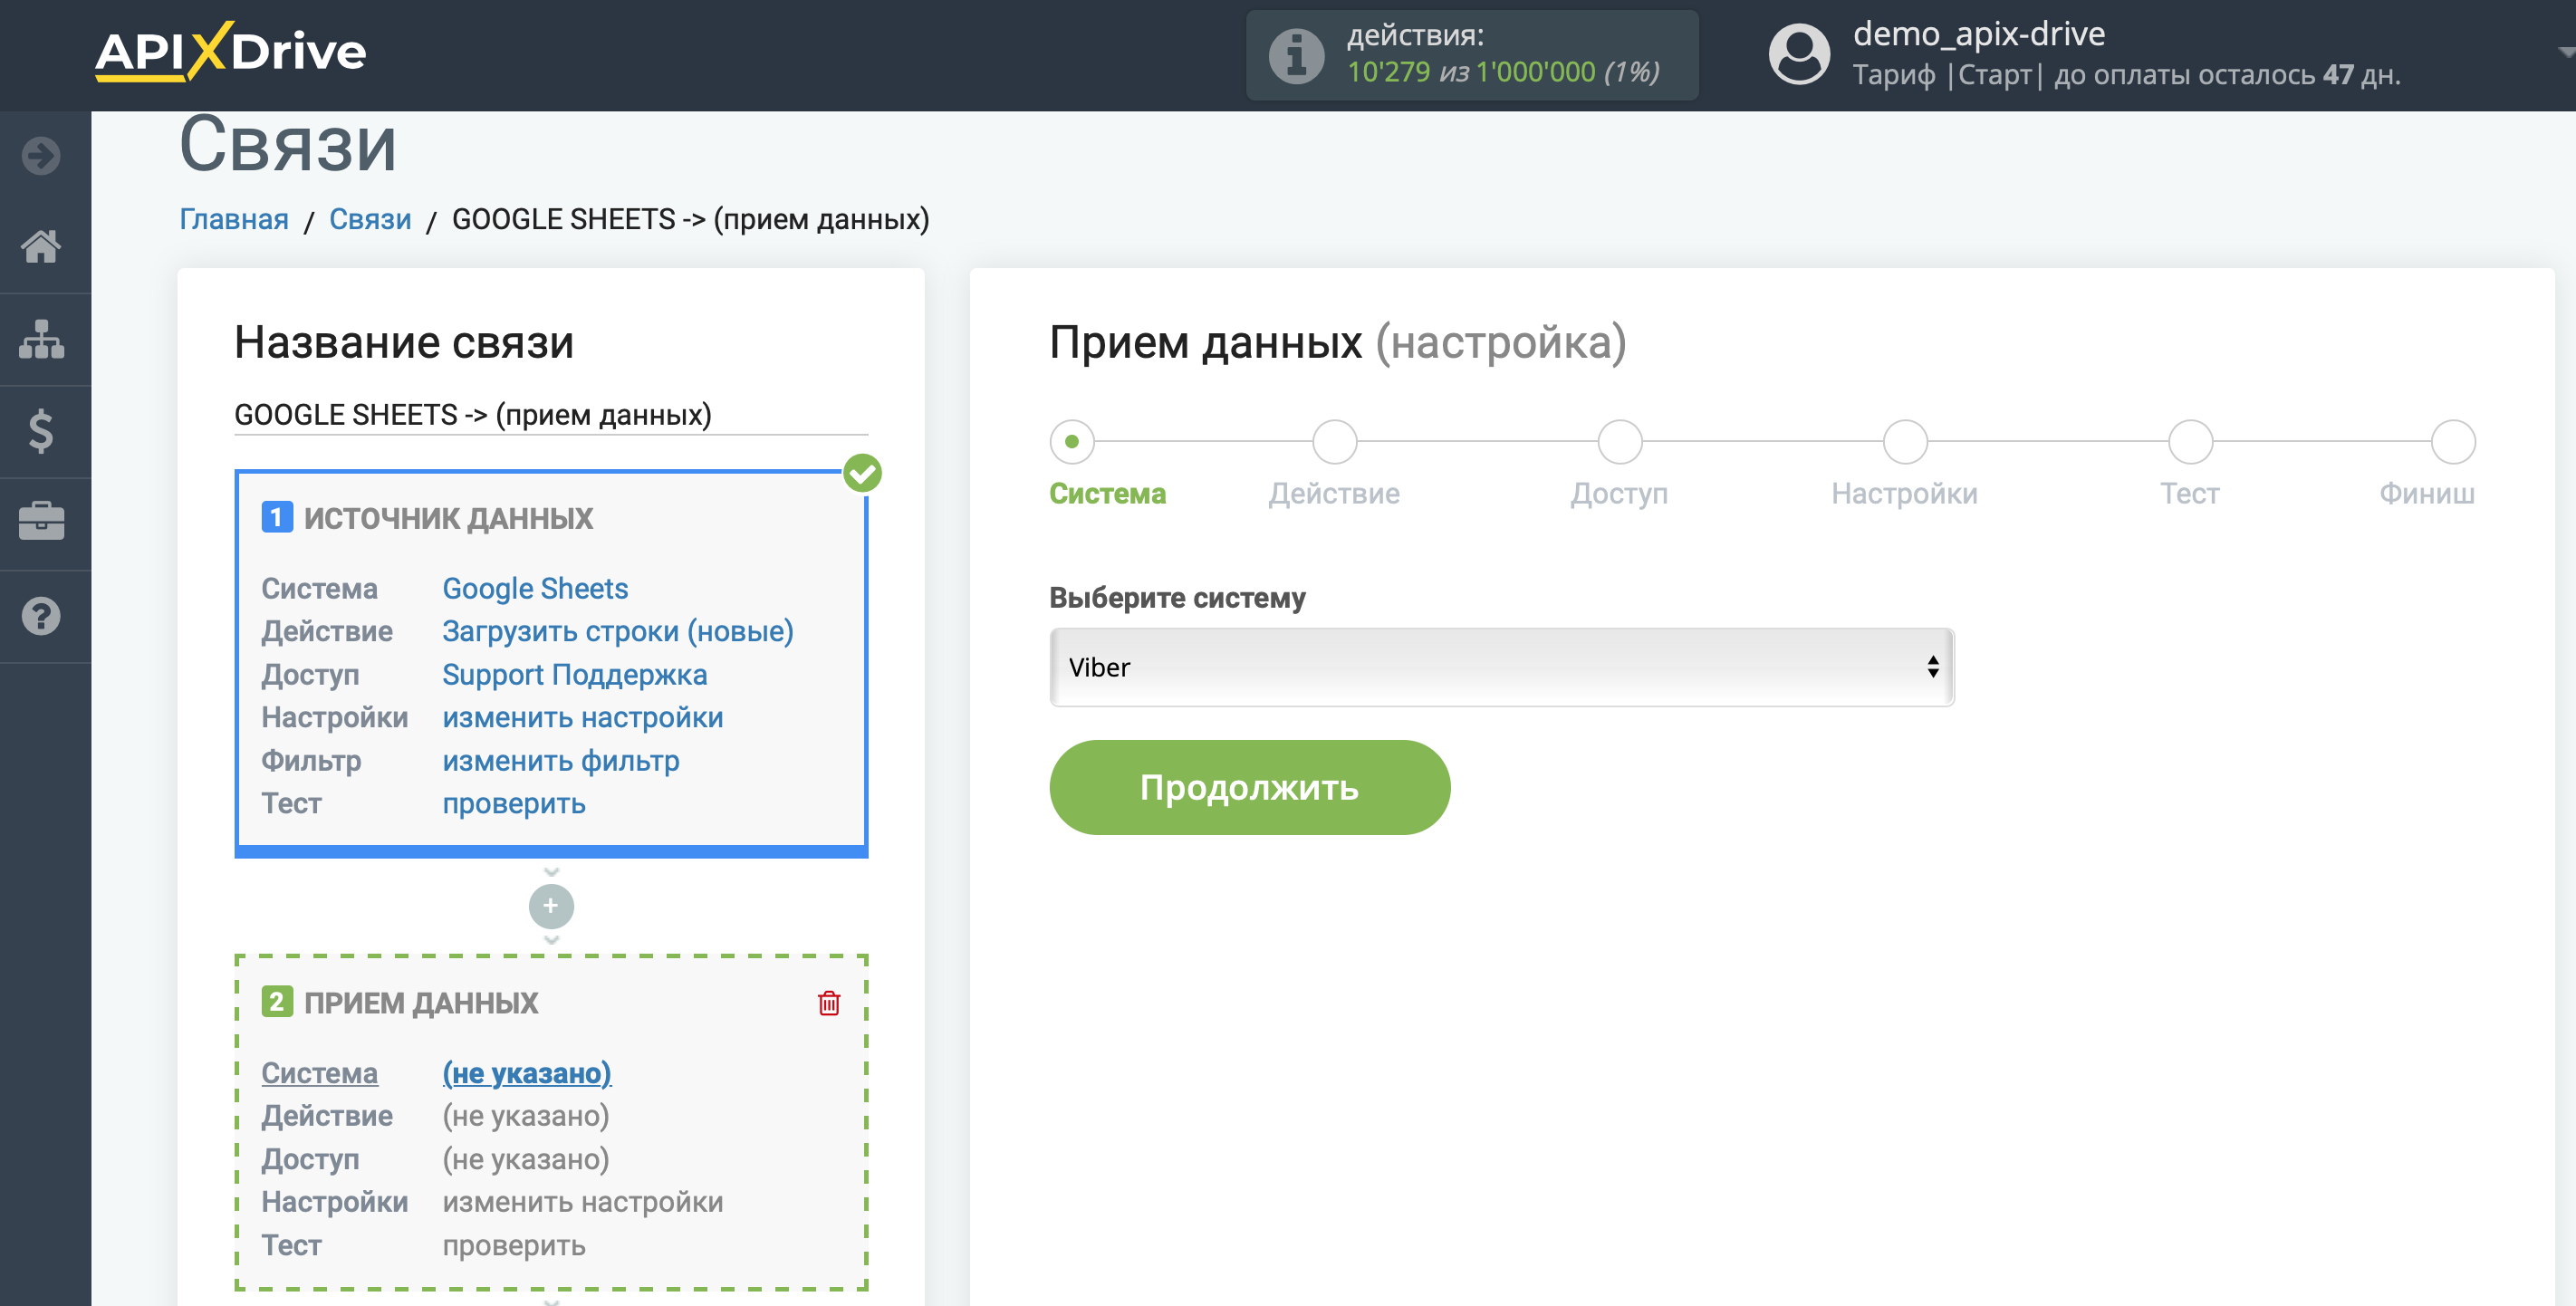Screen dimensions: 2576x1306
Task: Click the underlined Система label in receiver block
Action: coord(320,1073)
